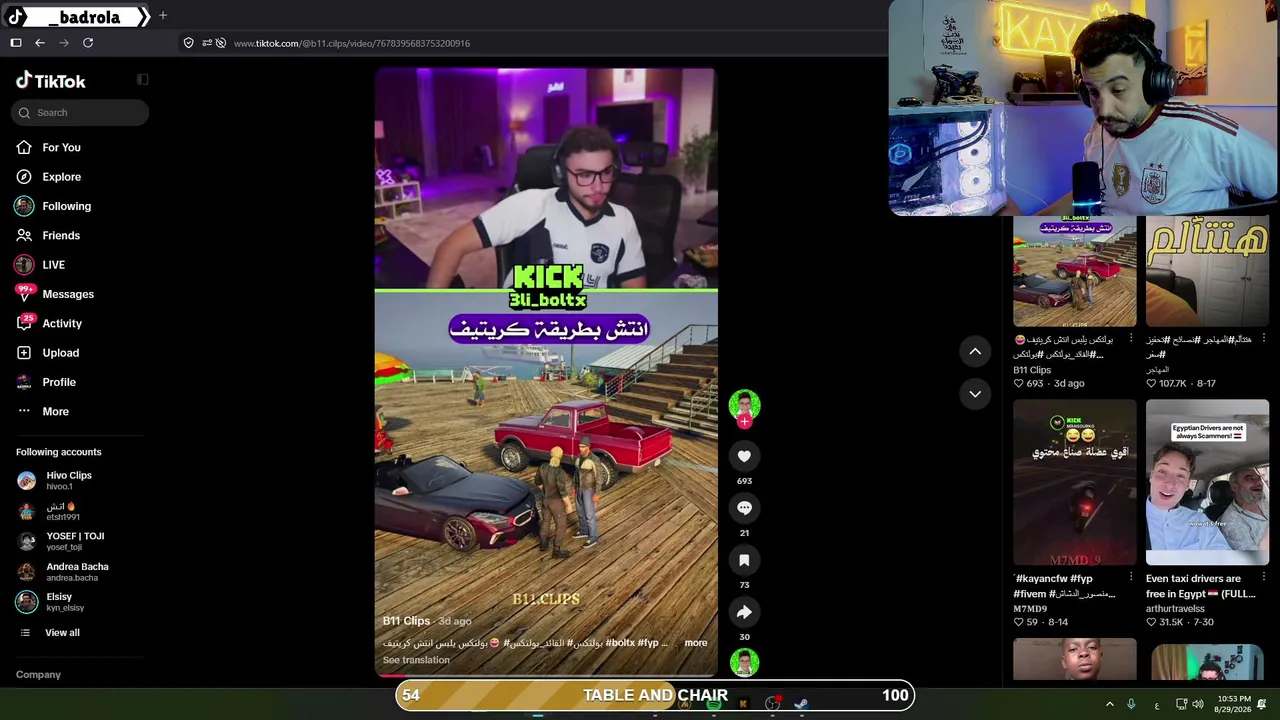
Task: Click the shield site-security icon in the address bar
Action: coord(188,43)
